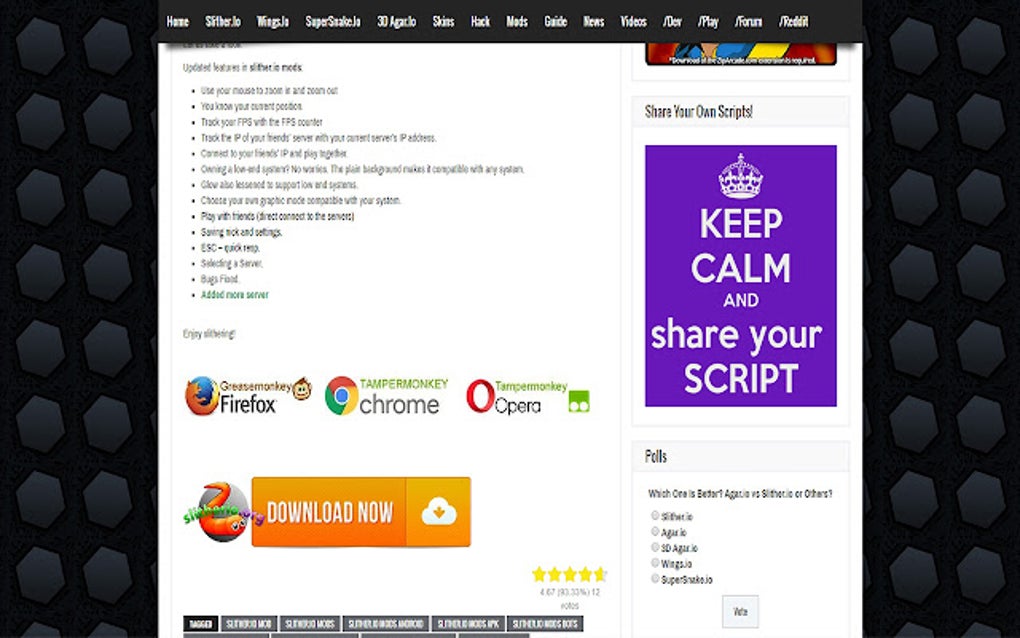Select the SuperSnake.io poll option

(x=655, y=578)
